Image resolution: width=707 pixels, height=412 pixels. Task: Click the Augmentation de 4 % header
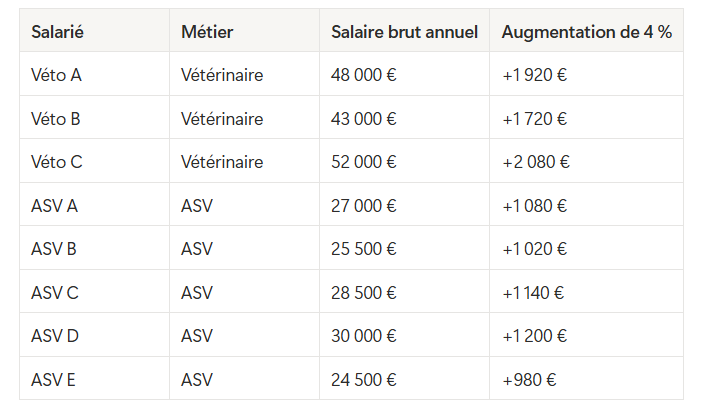pos(587,30)
